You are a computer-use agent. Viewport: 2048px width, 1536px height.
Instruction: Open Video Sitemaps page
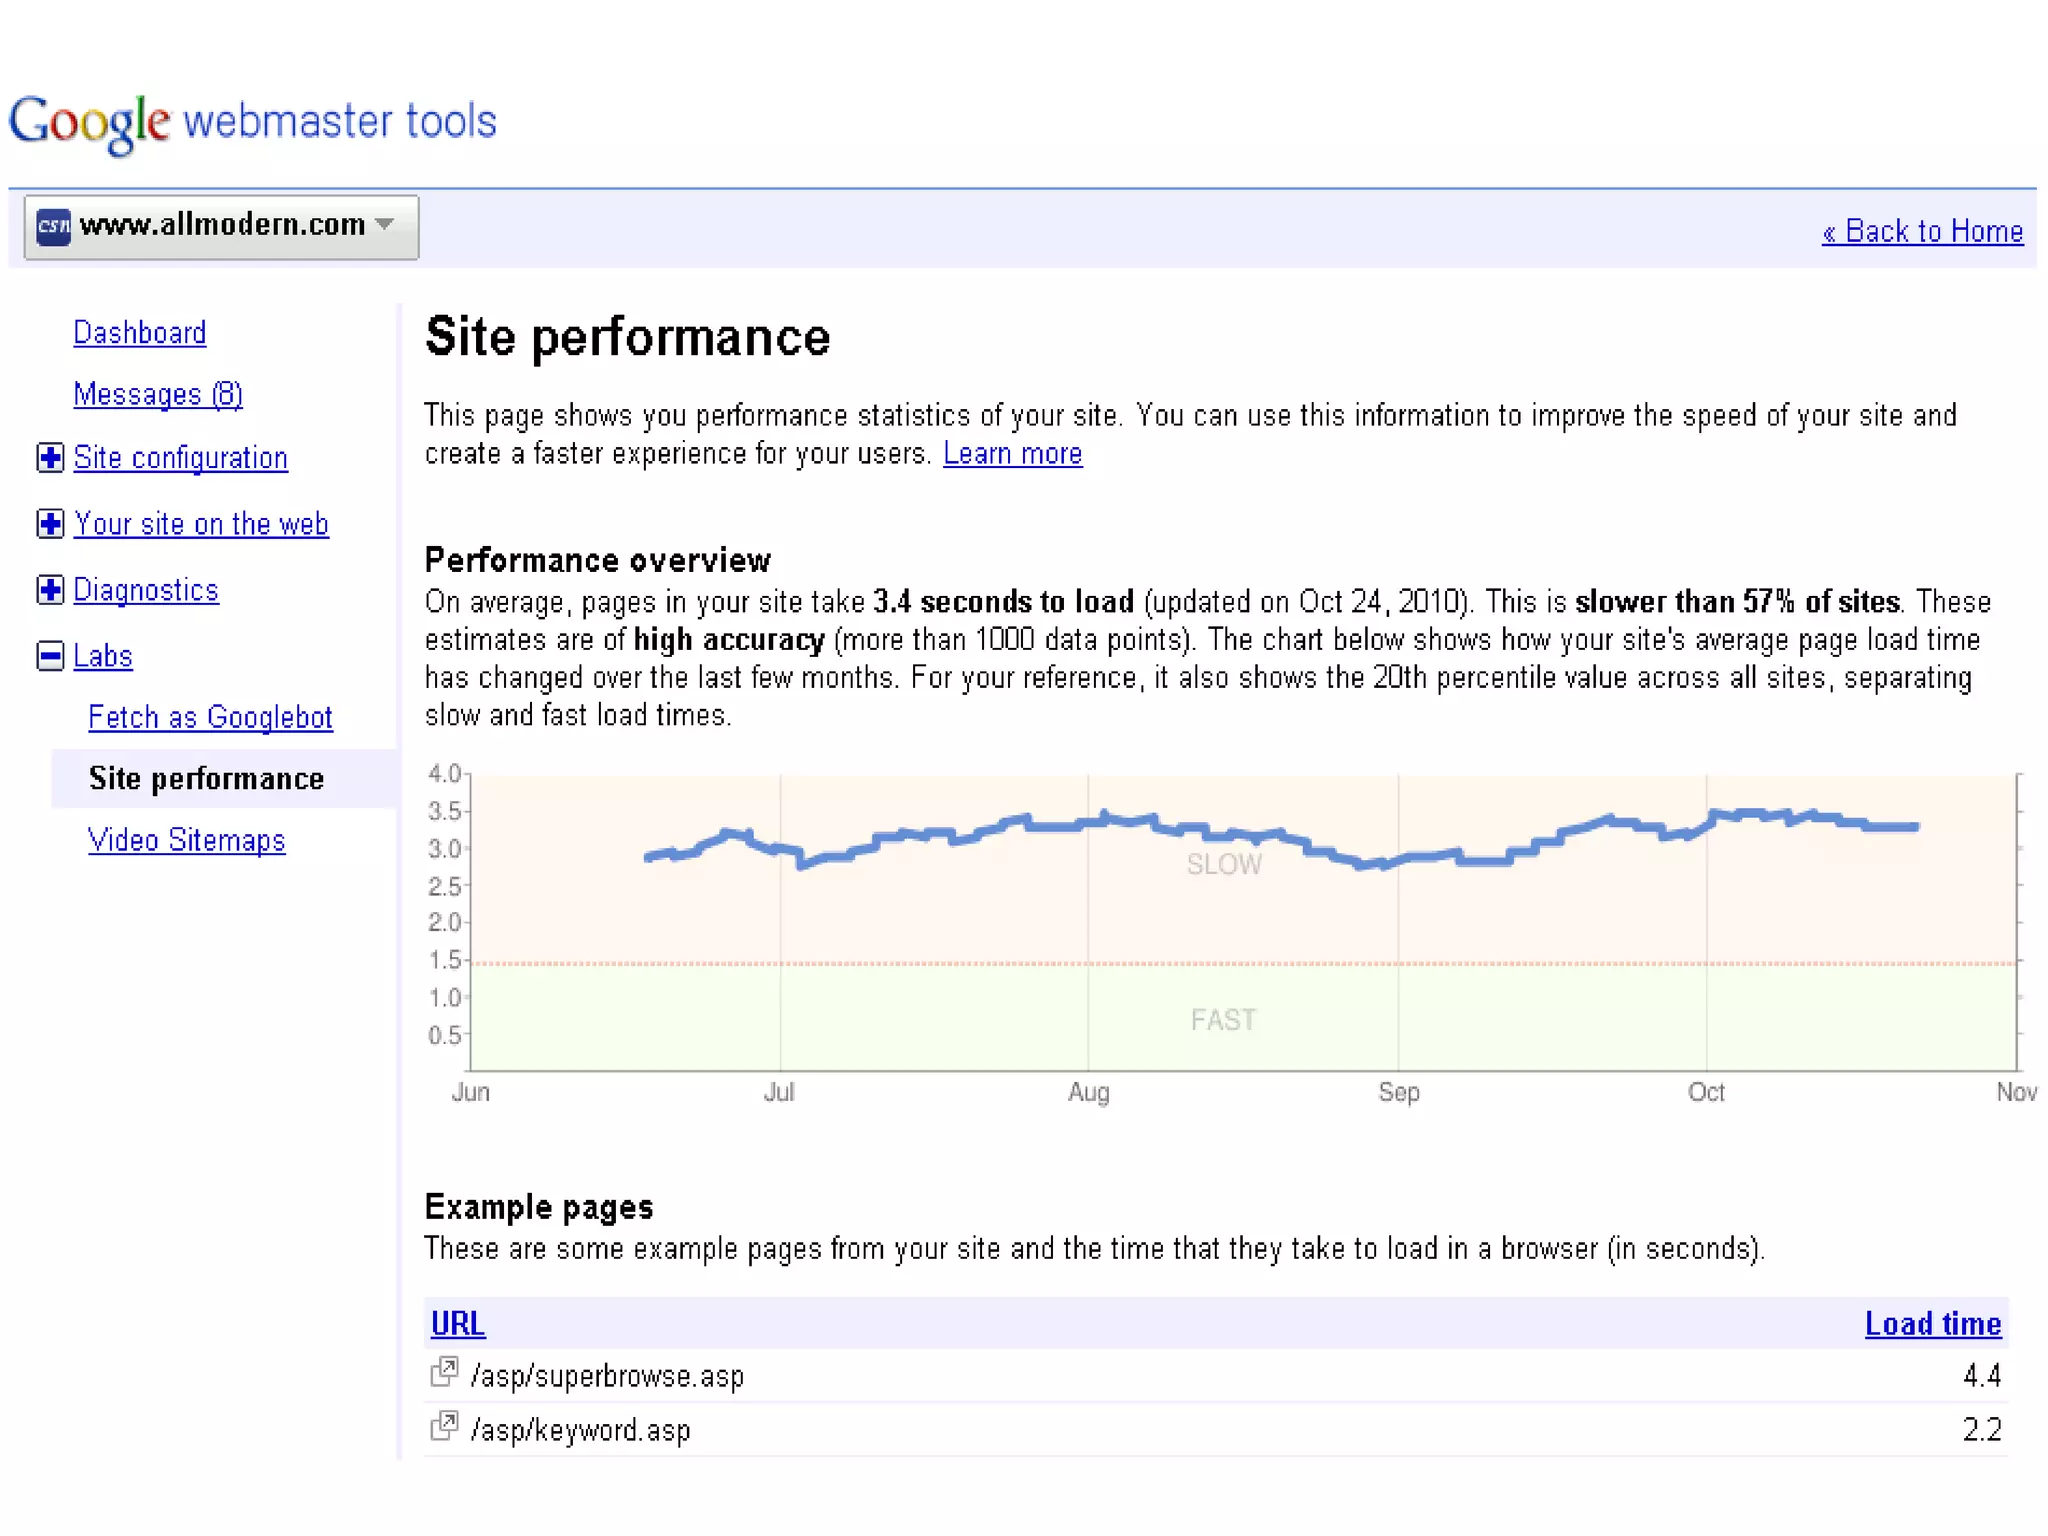(x=187, y=840)
